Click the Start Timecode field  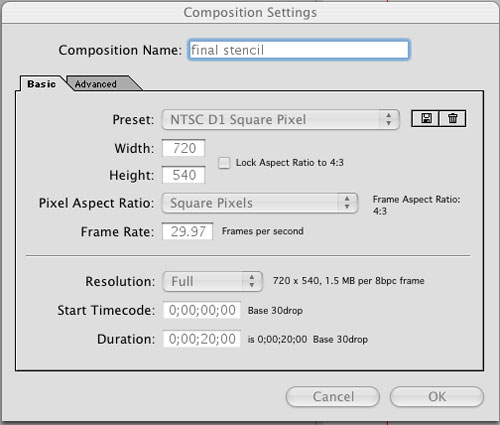click(x=202, y=310)
